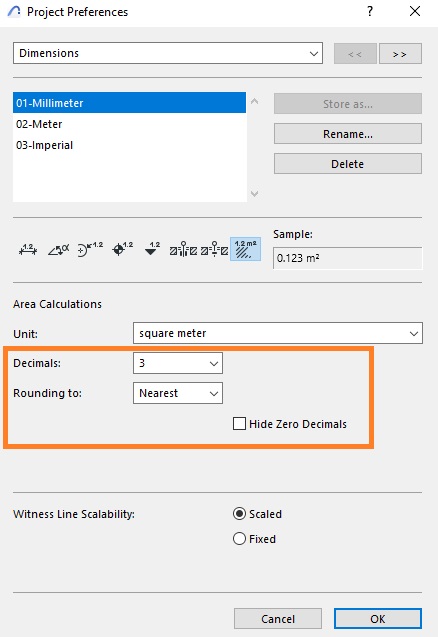Open the Rounding to Nearest dropdown
Image resolution: width=438 pixels, height=637 pixels.
(x=178, y=393)
